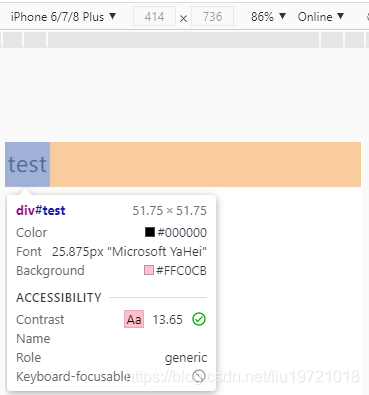Viewport: 369px width, 395px height.
Task: Click the wide center segment of breakpoint bar
Action: pyautogui.click(x=184, y=40)
